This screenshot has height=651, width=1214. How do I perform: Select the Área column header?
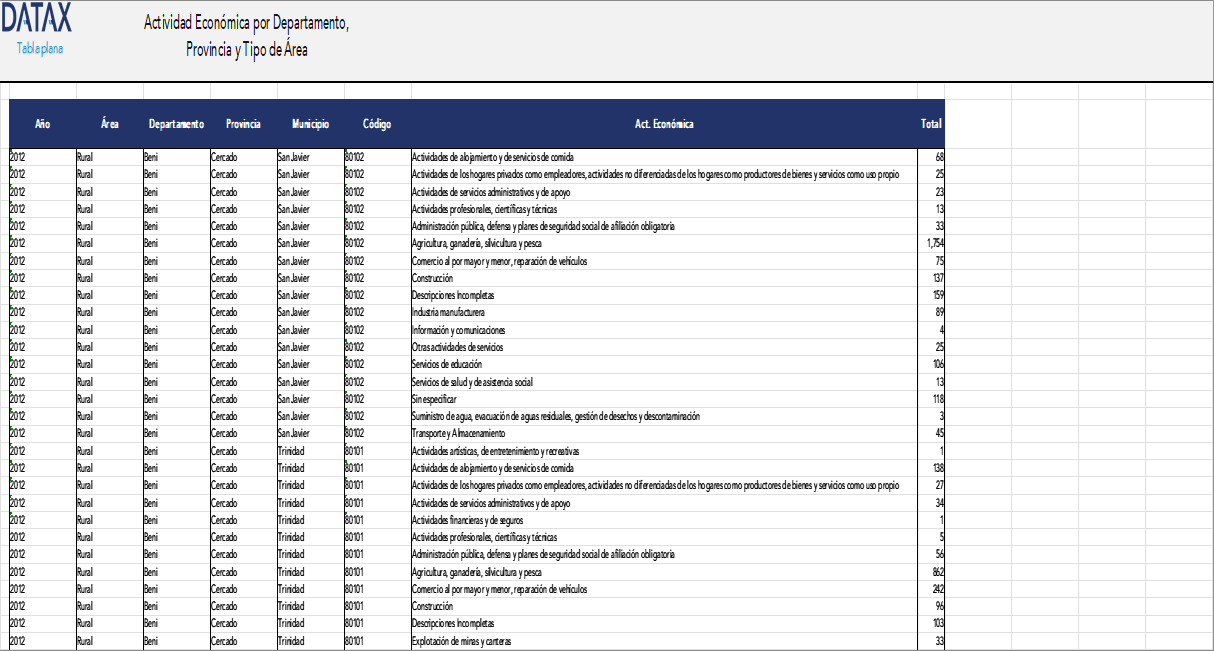(x=110, y=124)
